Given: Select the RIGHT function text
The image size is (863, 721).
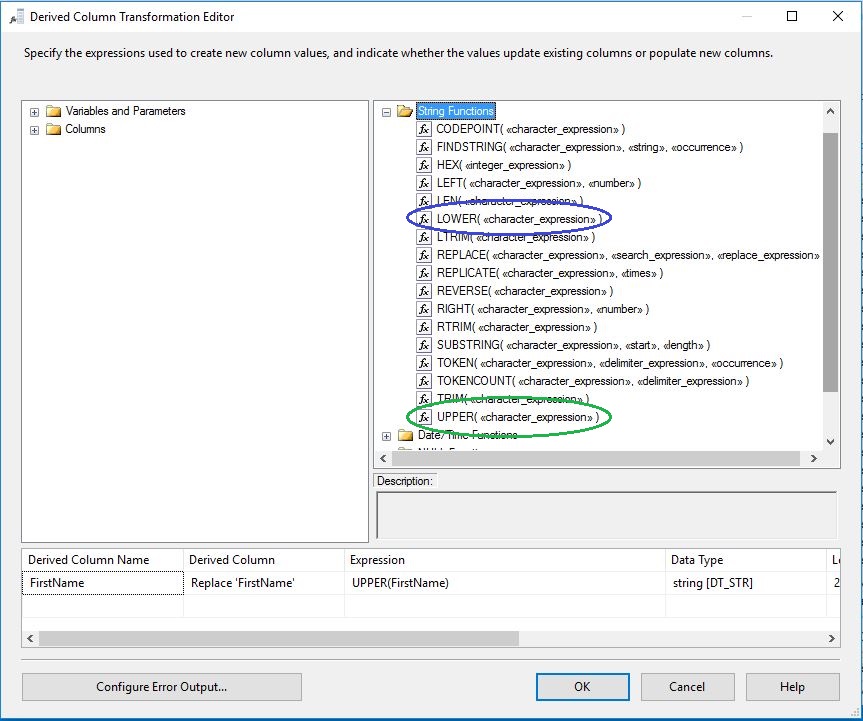Looking at the screenshot, I should (543, 309).
